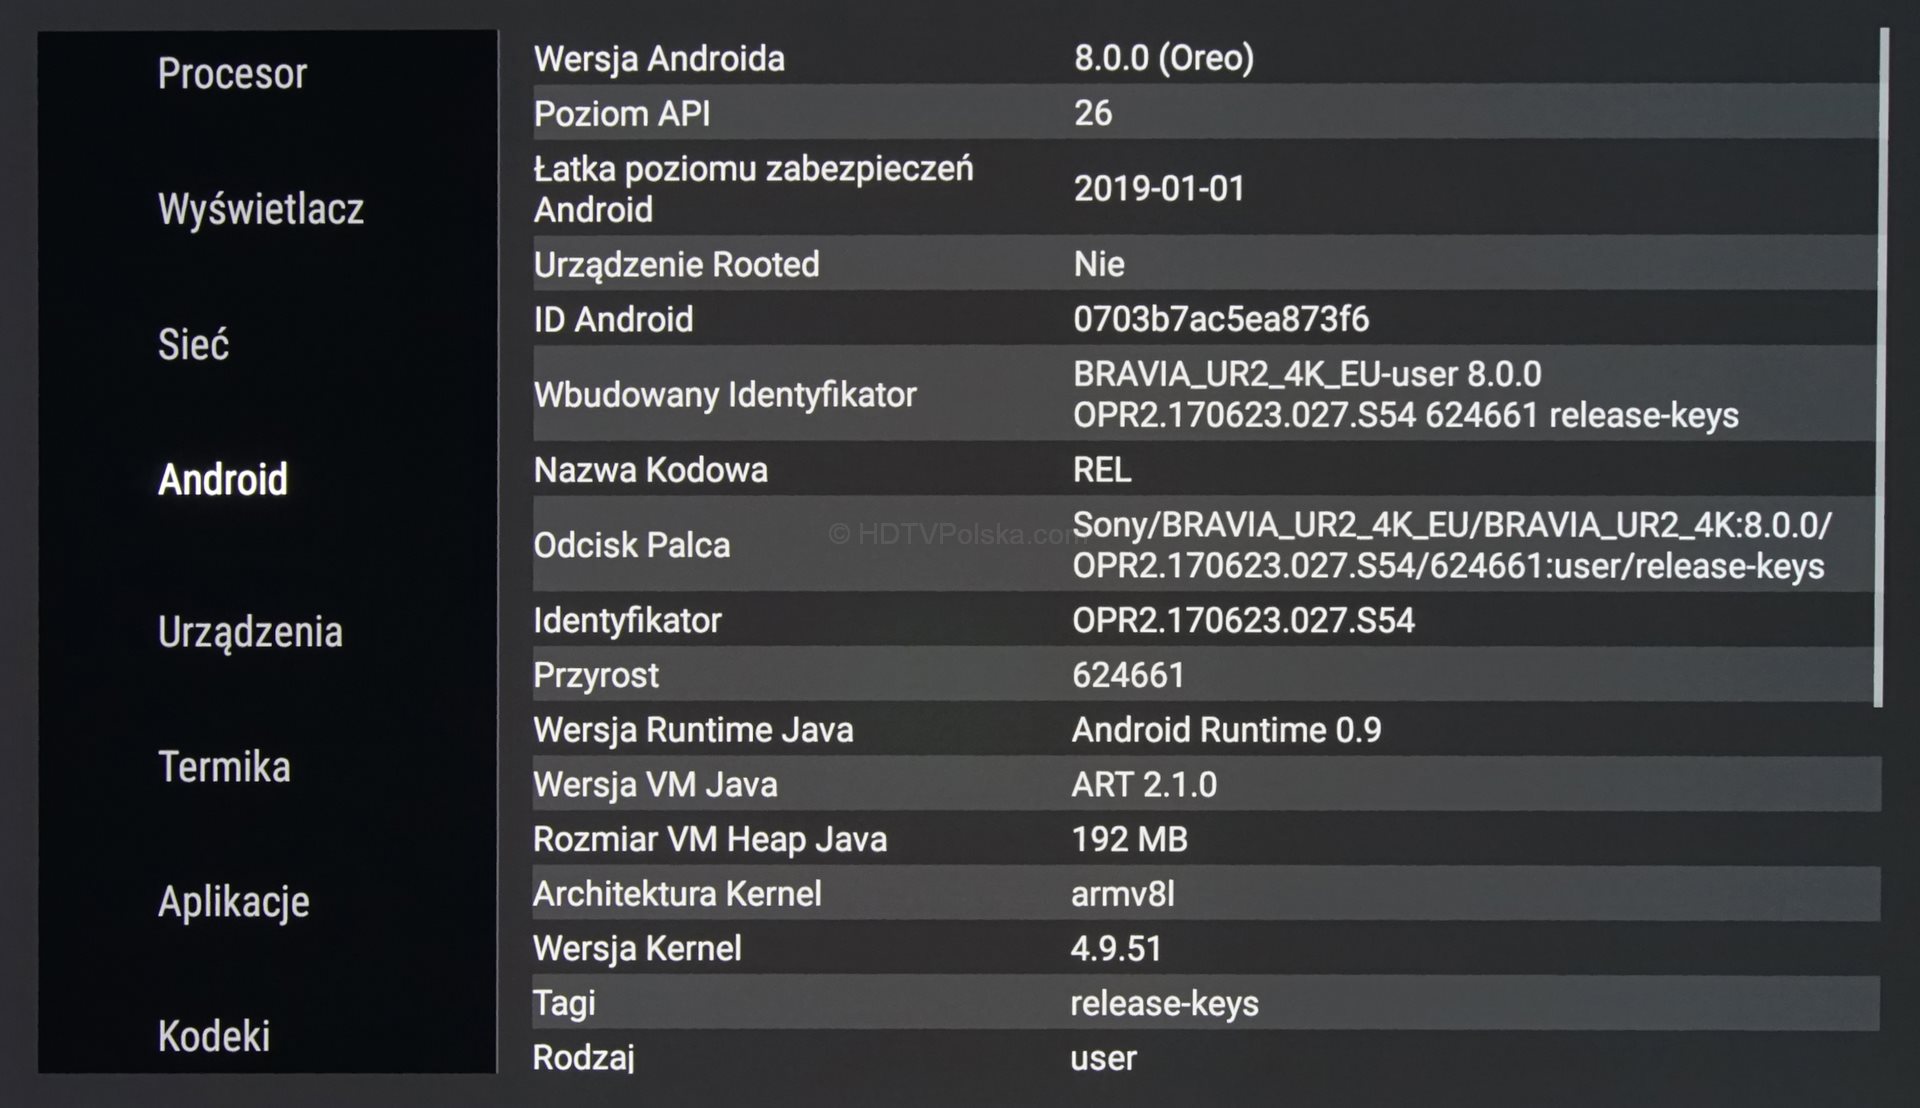Open the Kodeki section
This screenshot has height=1108, width=1920.
coord(214,1036)
